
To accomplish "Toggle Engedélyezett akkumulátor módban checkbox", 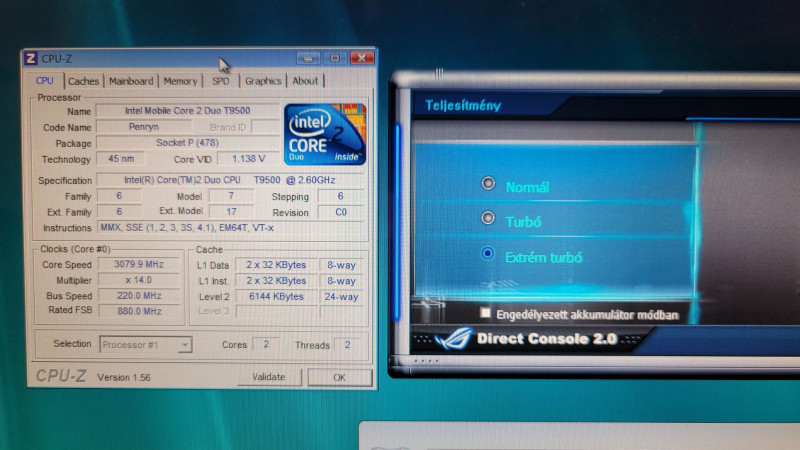I will [x=485, y=313].
